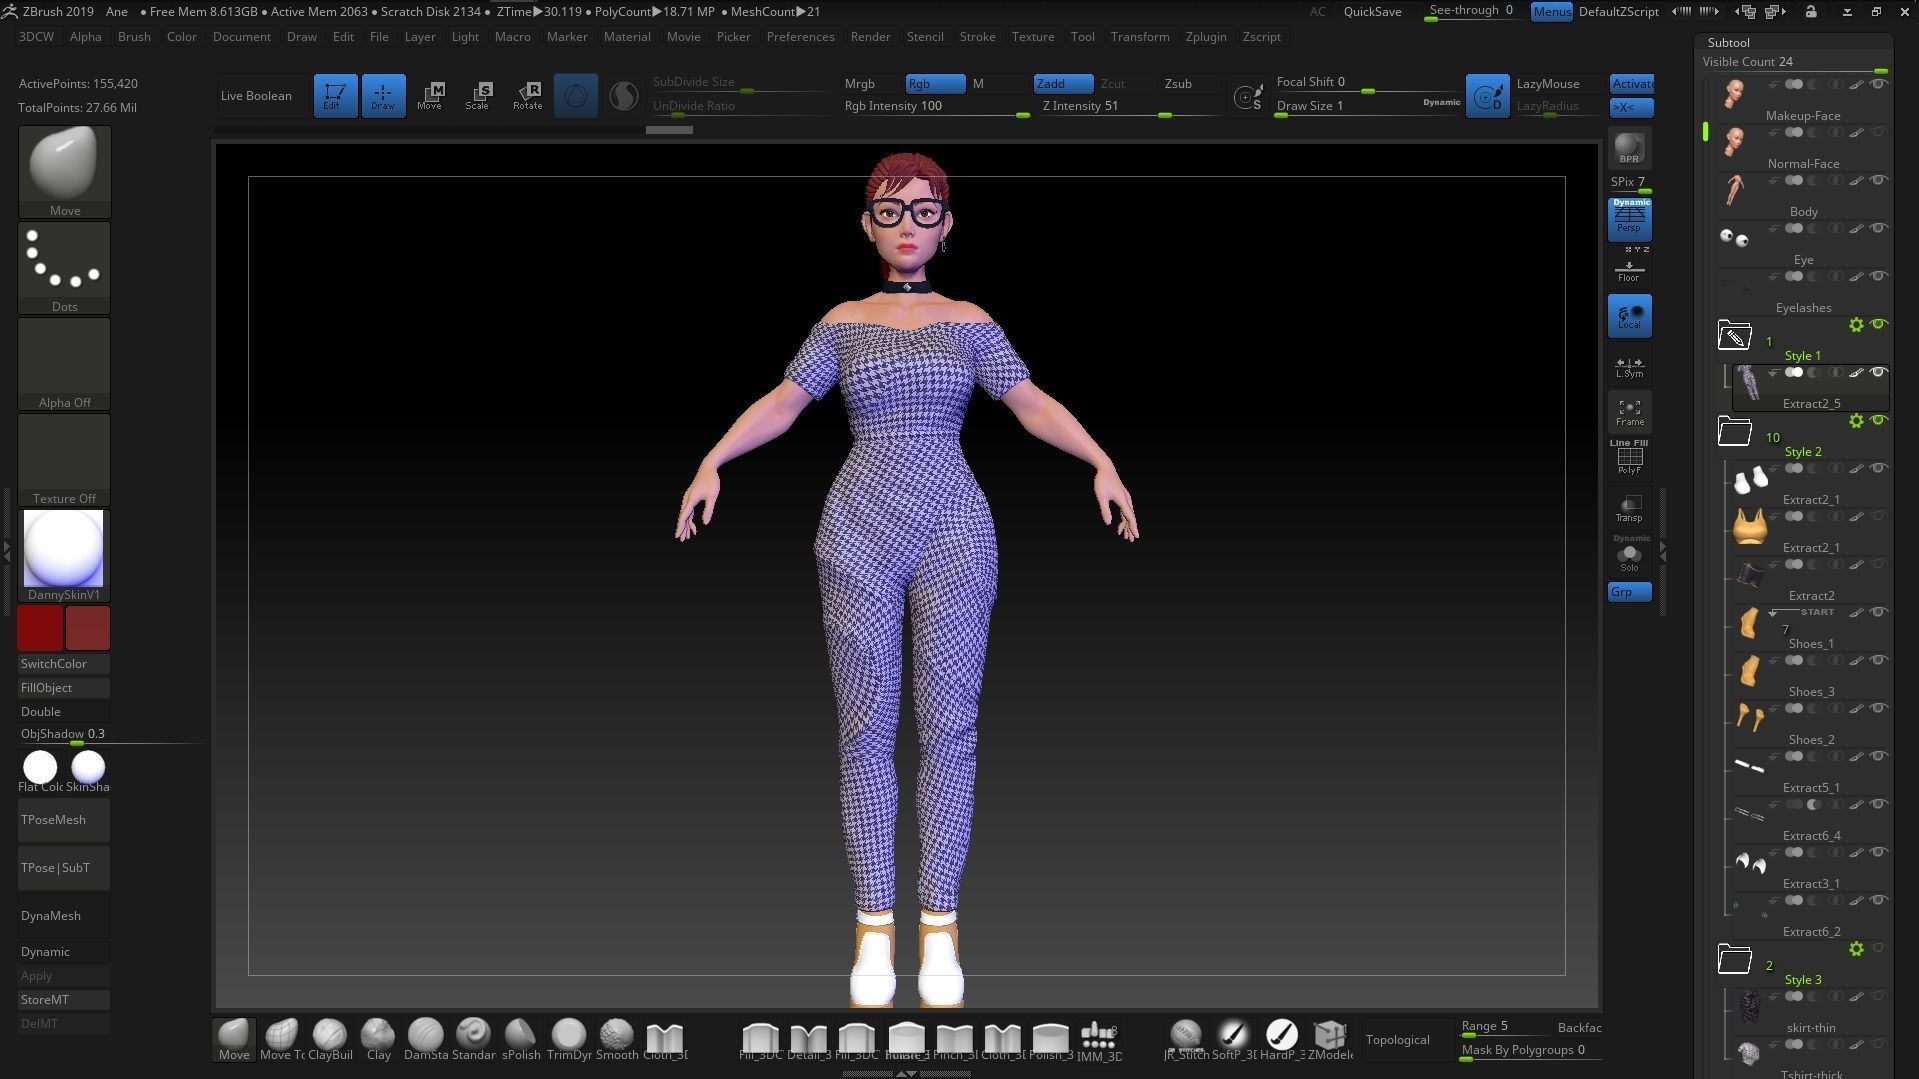Open the Render menu

pyautogui.click(x=870, y=37)
